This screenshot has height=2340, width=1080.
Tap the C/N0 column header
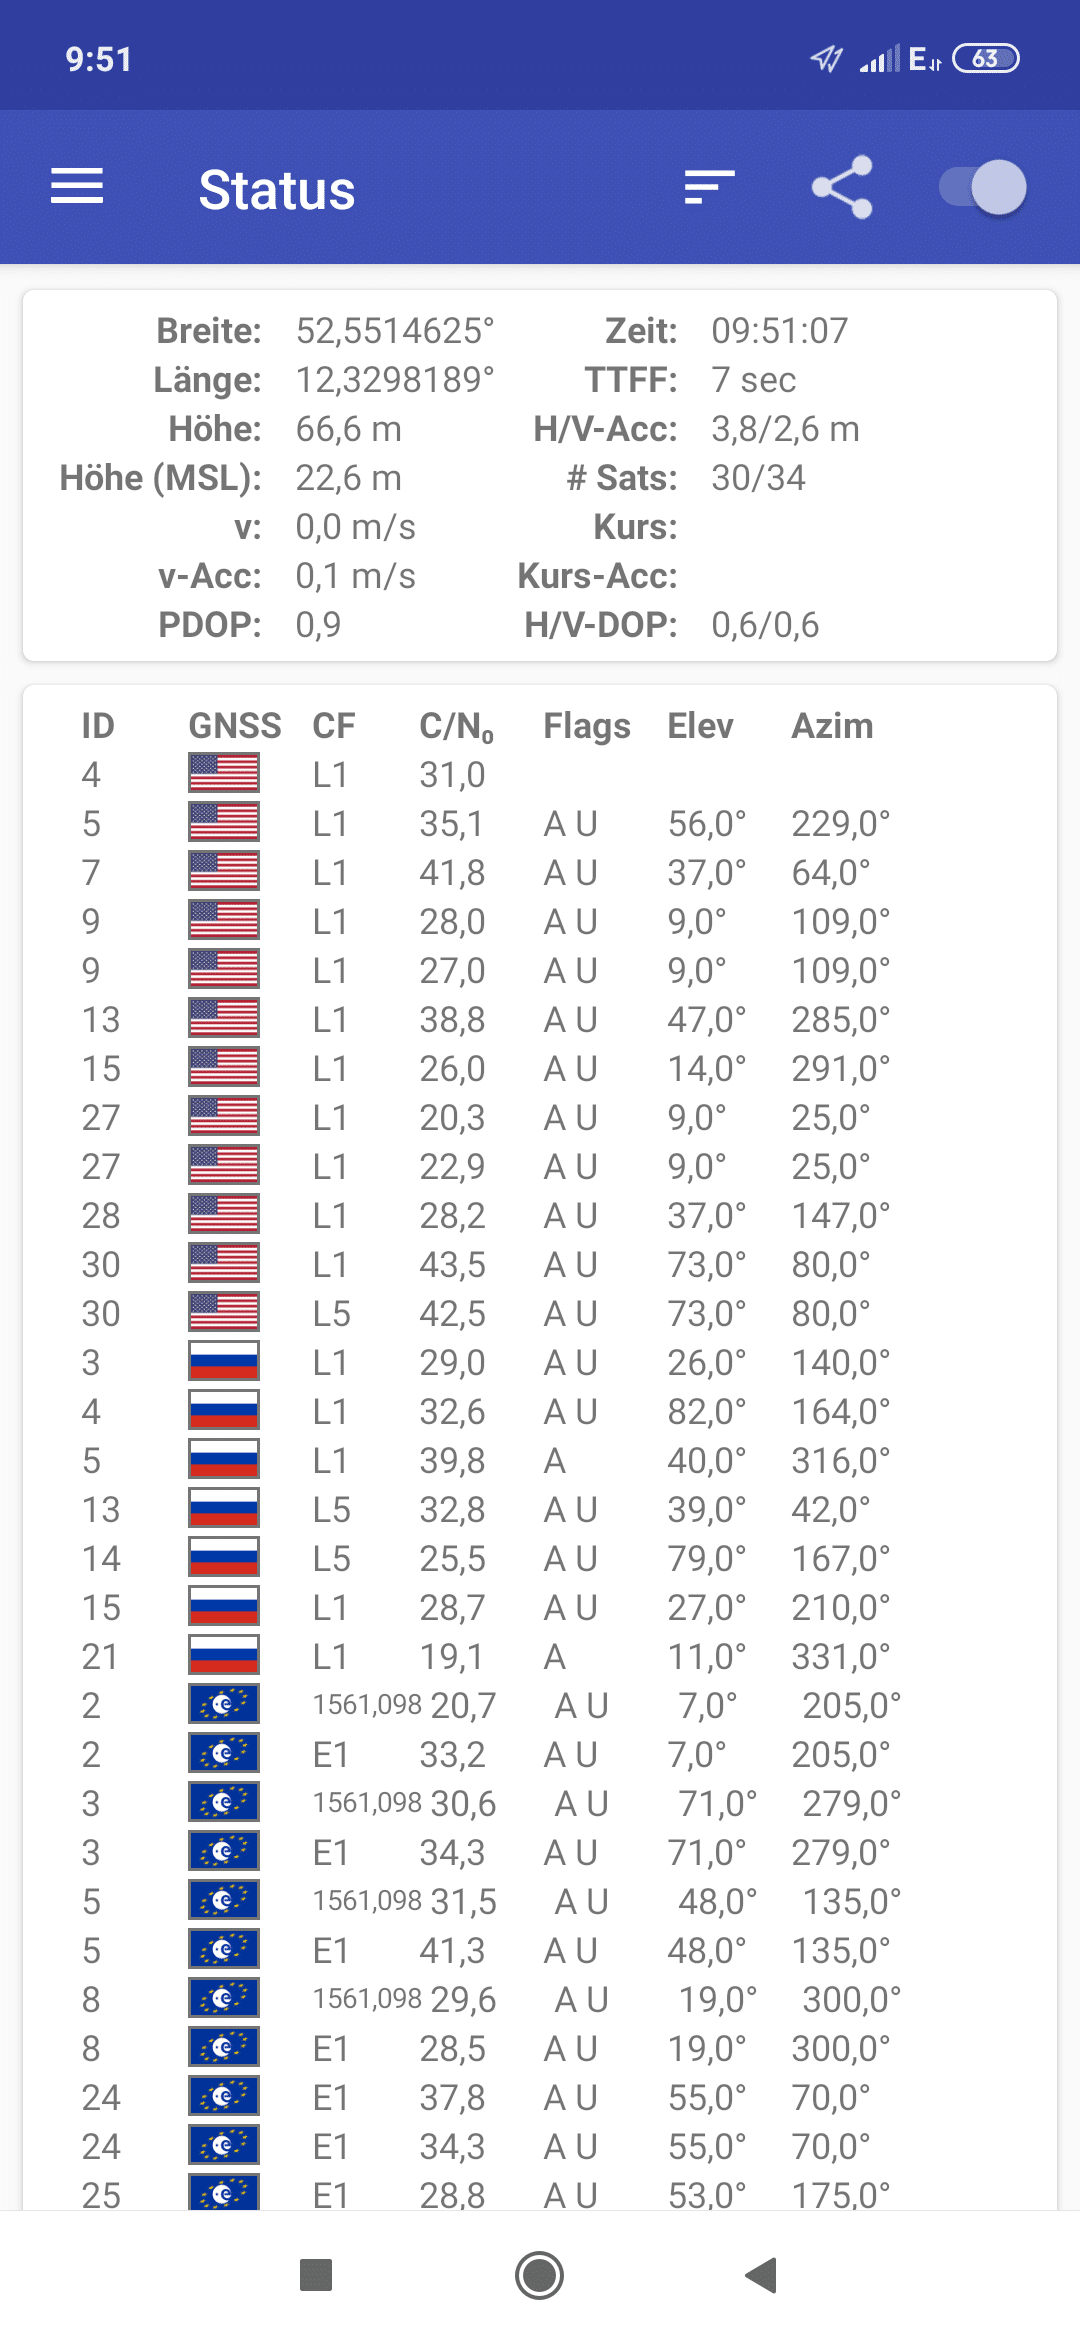tap(457, 727)
